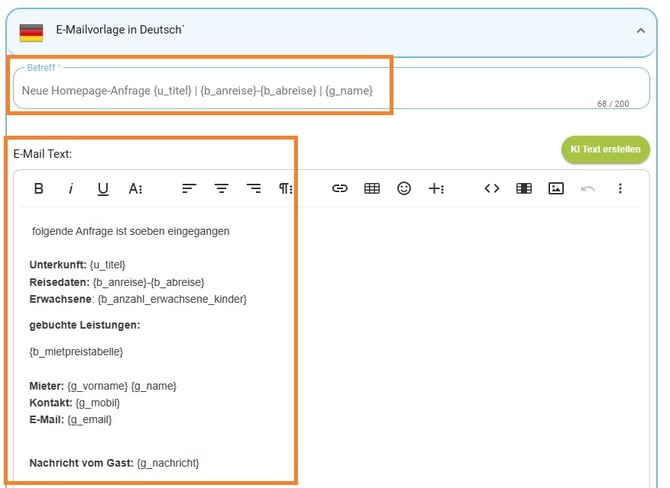The height and width of the screenshot is (488, 670).
Task: Click the Reisedaten line in the email body
Action: click(117, 282)
